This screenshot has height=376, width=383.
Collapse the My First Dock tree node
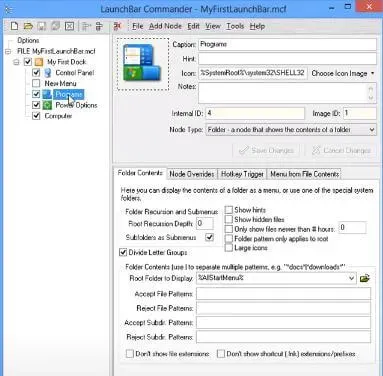tap(16, 62)
